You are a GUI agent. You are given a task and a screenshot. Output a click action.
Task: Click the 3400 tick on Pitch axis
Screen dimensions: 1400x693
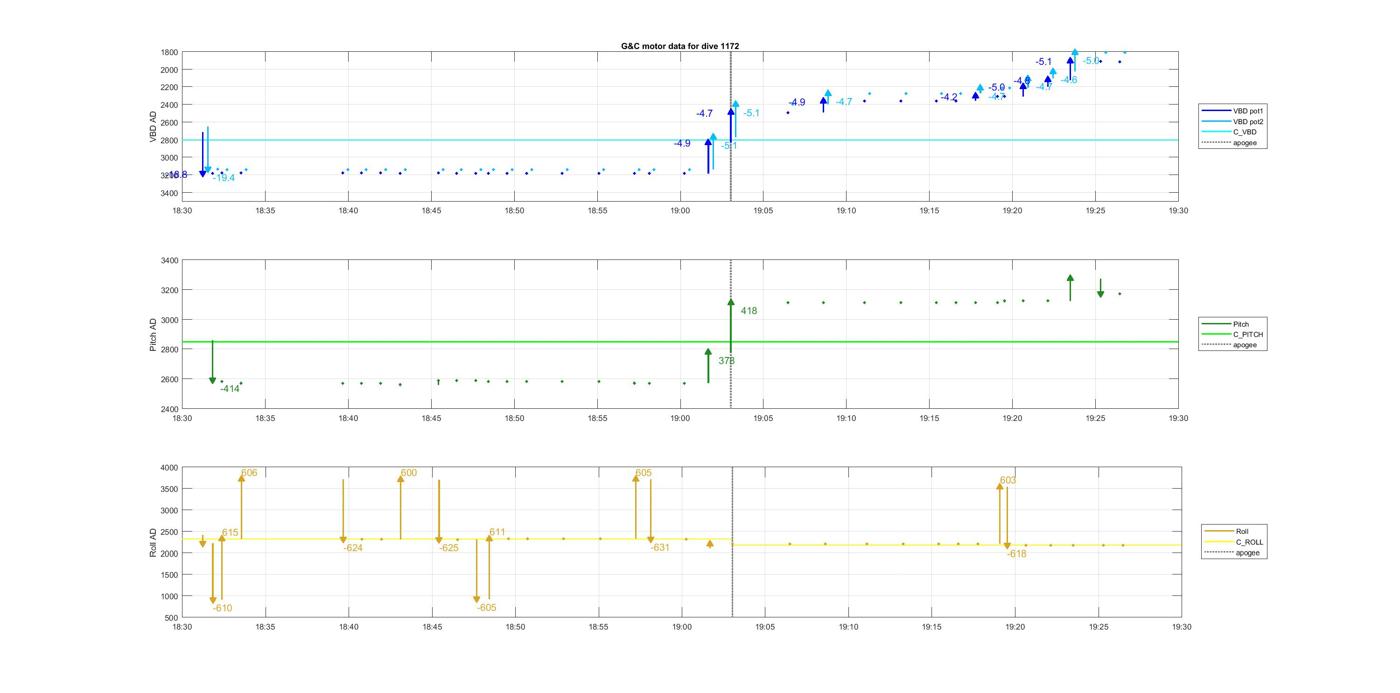click(169, 261)
